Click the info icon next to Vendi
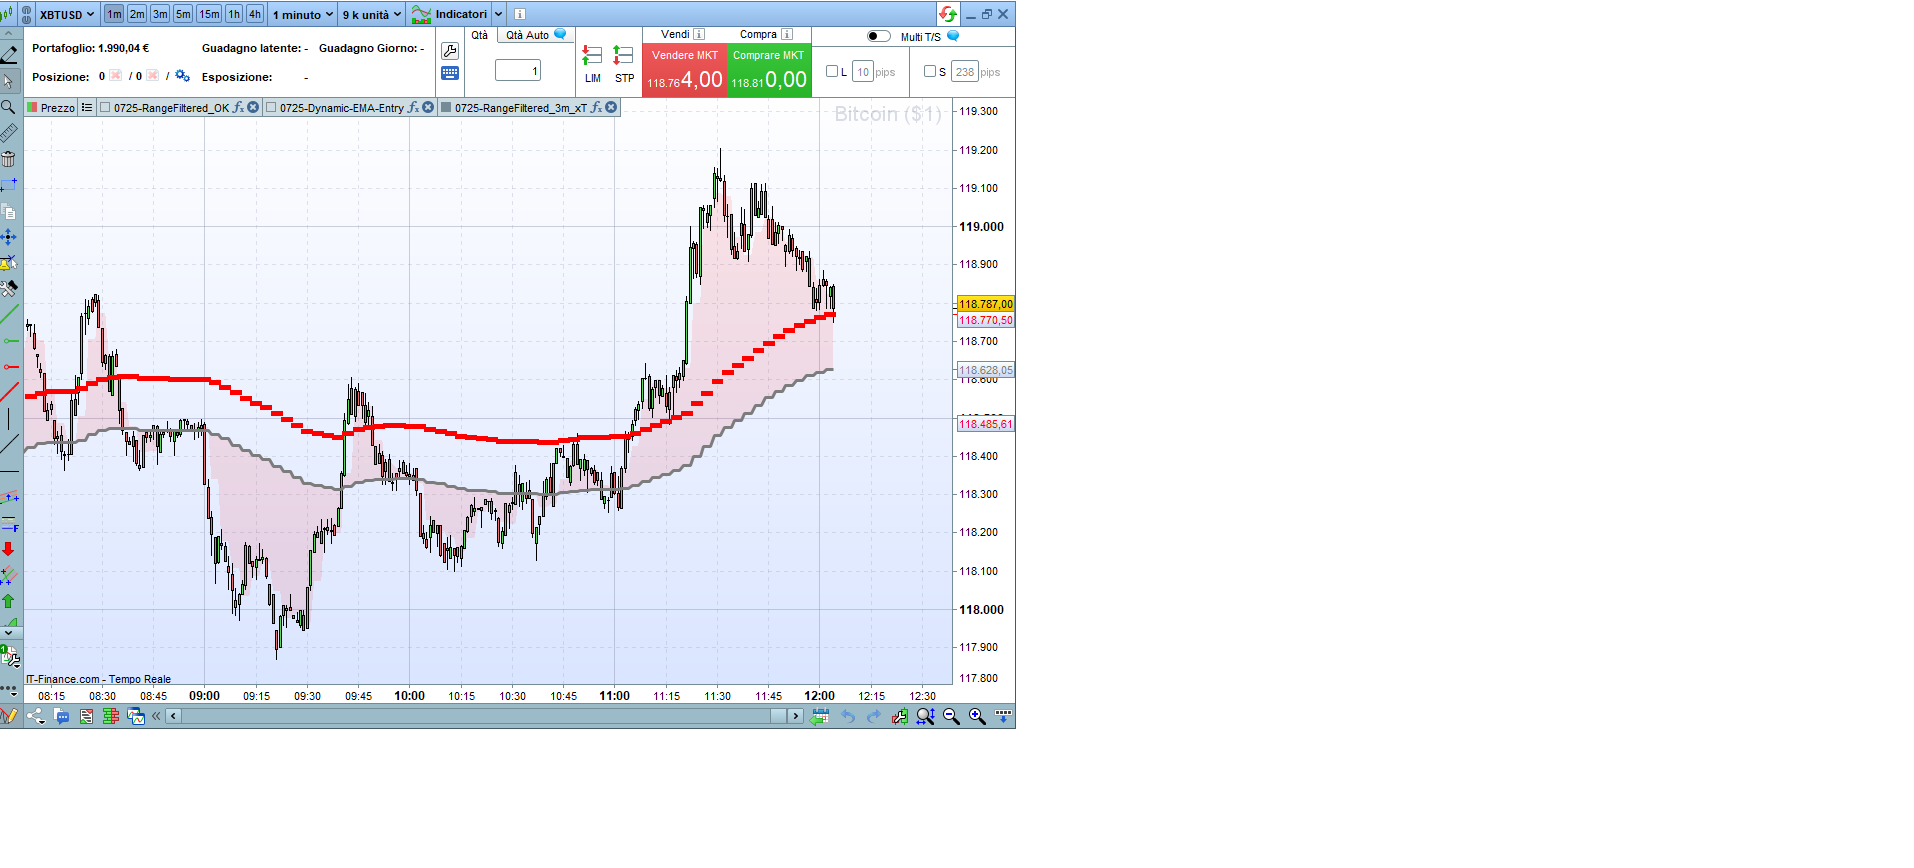Image resolution: width=1914 pixels, height=868 pixels. (699, 34)
